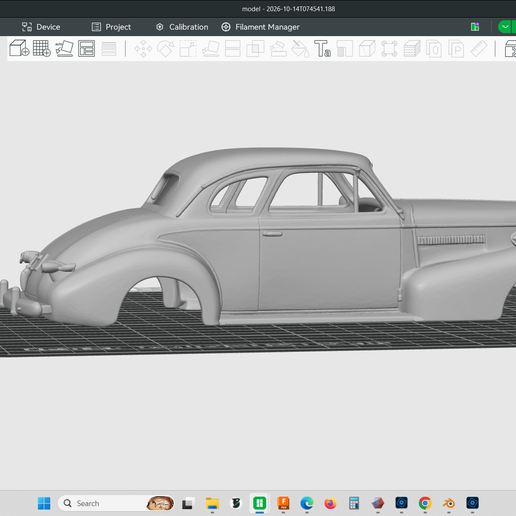Select the Scale tool icon
Image resolution: width=516 pixels, height=516 pixels.
(188, 49)
